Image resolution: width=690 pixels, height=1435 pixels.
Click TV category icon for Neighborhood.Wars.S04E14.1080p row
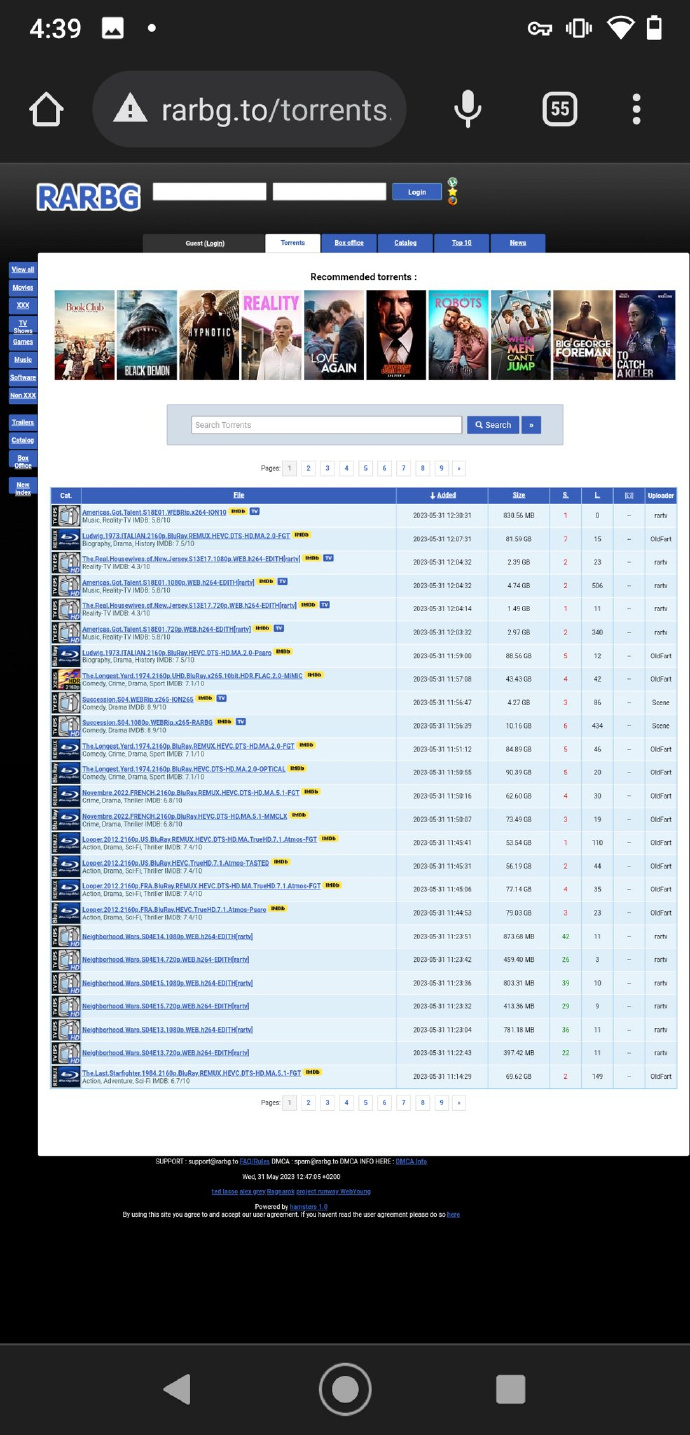[66, 936]
